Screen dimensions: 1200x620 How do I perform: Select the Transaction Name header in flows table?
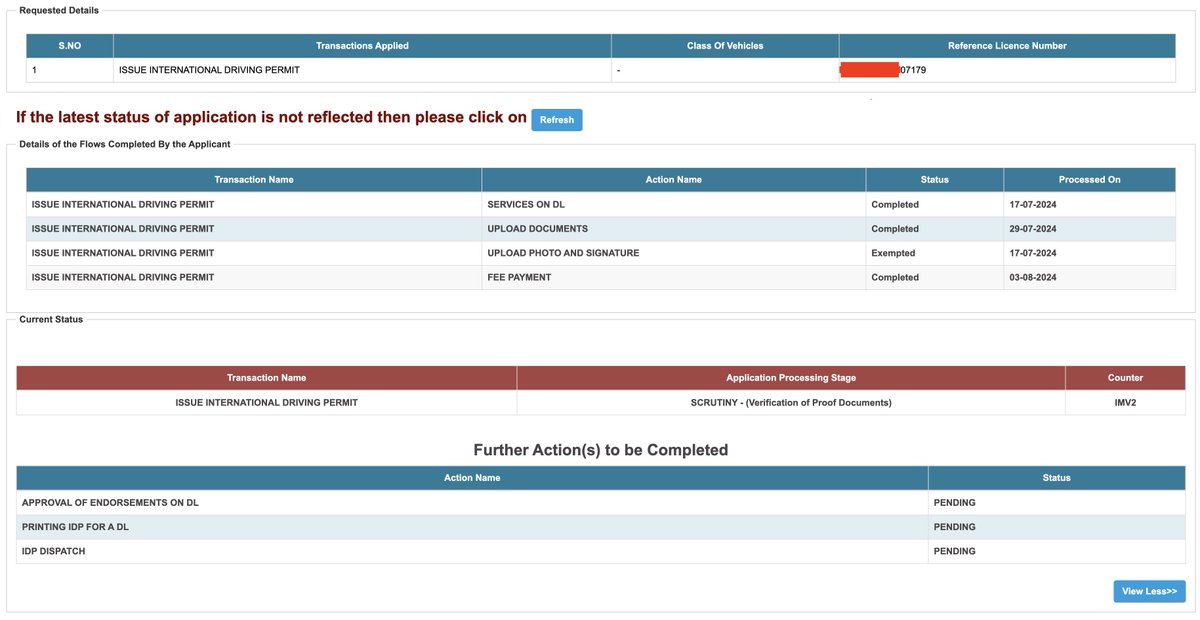[x=254, y=180]
